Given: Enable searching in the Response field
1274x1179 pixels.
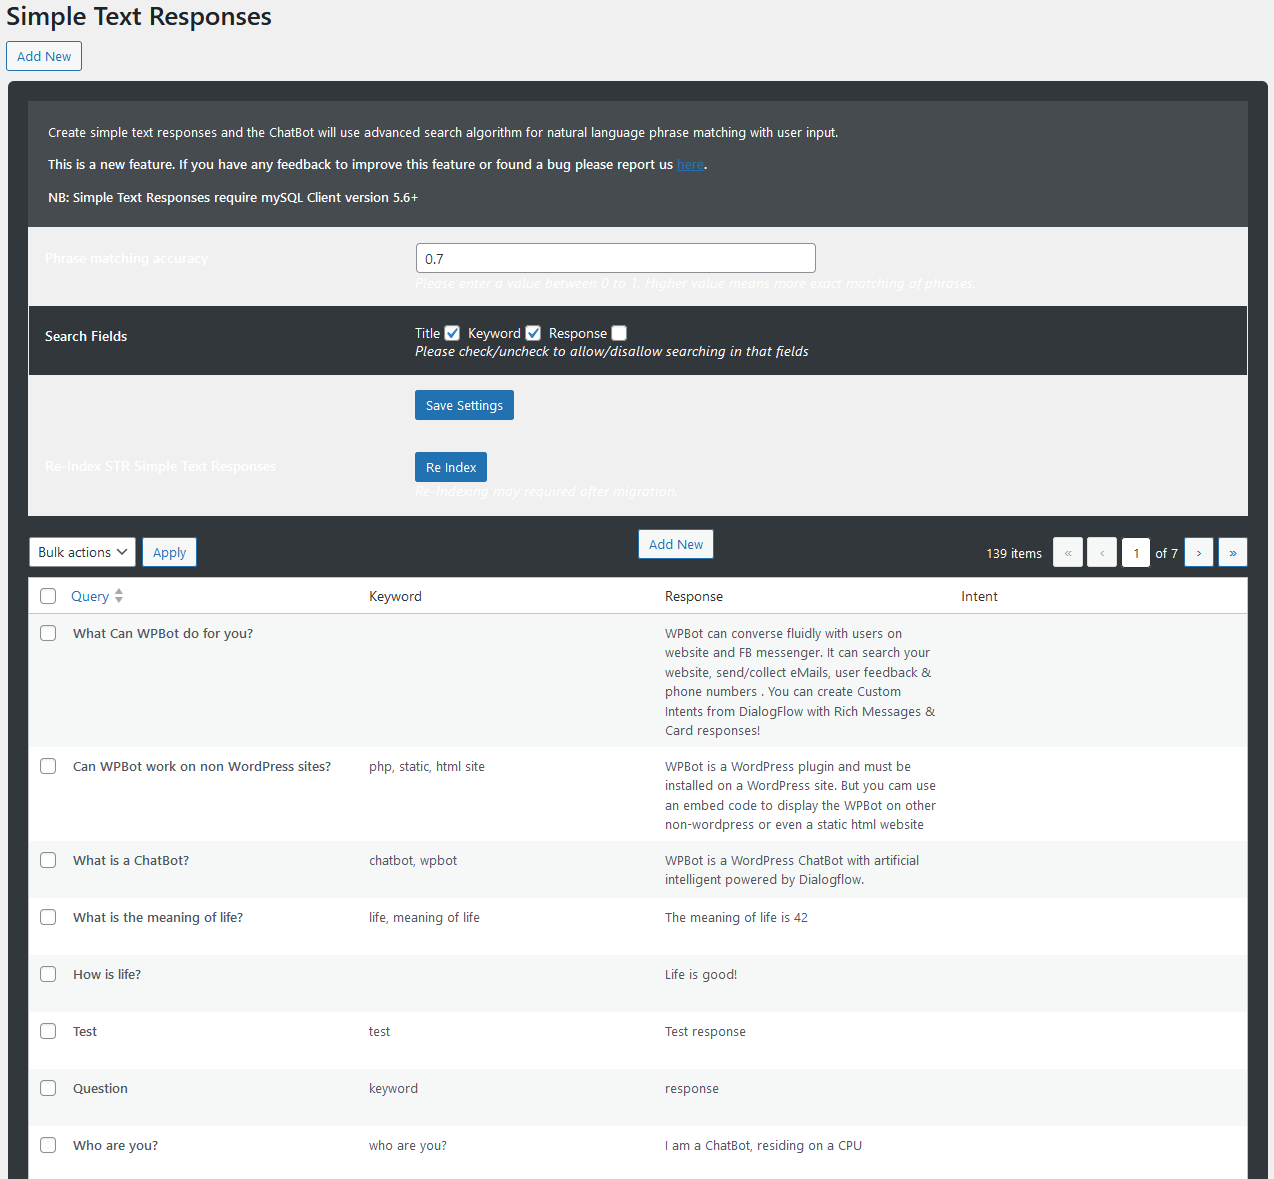Looking at the screenshot, I should click(618, 332).
